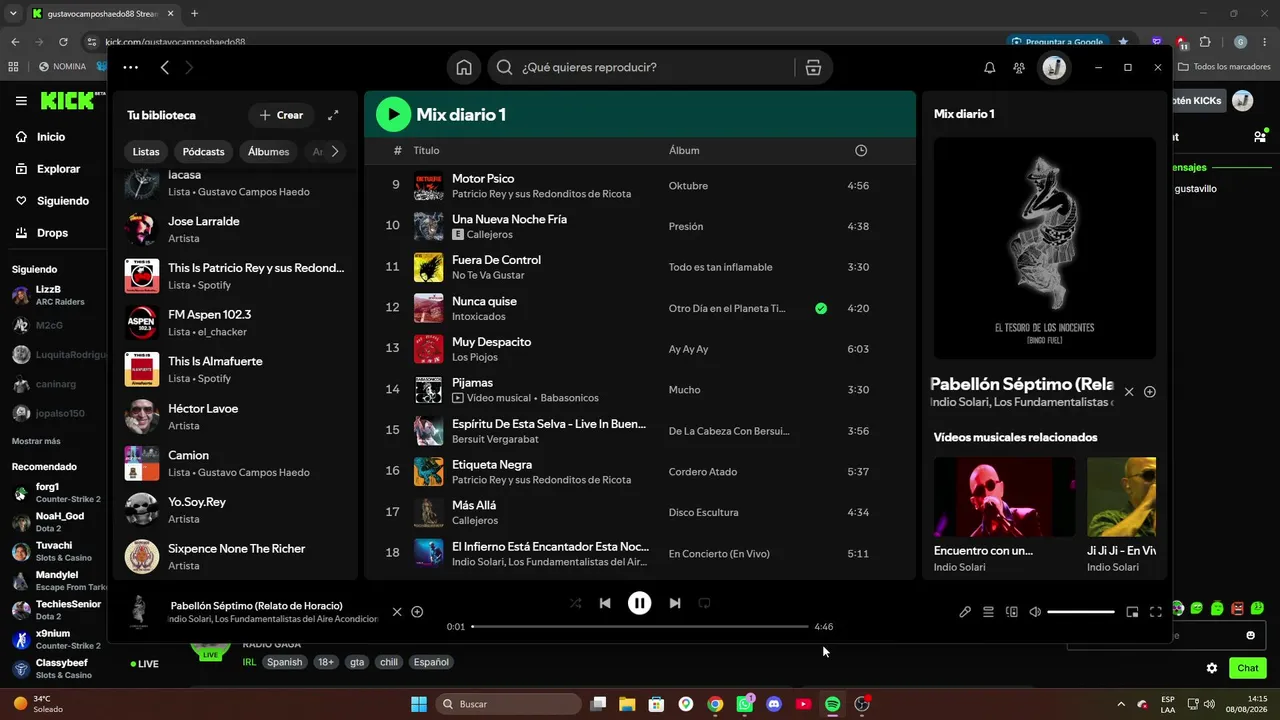1280x720 pixels.
Task: Hide Pabellón Séptimo with the X in player bar
Action: tap(397, 612)
